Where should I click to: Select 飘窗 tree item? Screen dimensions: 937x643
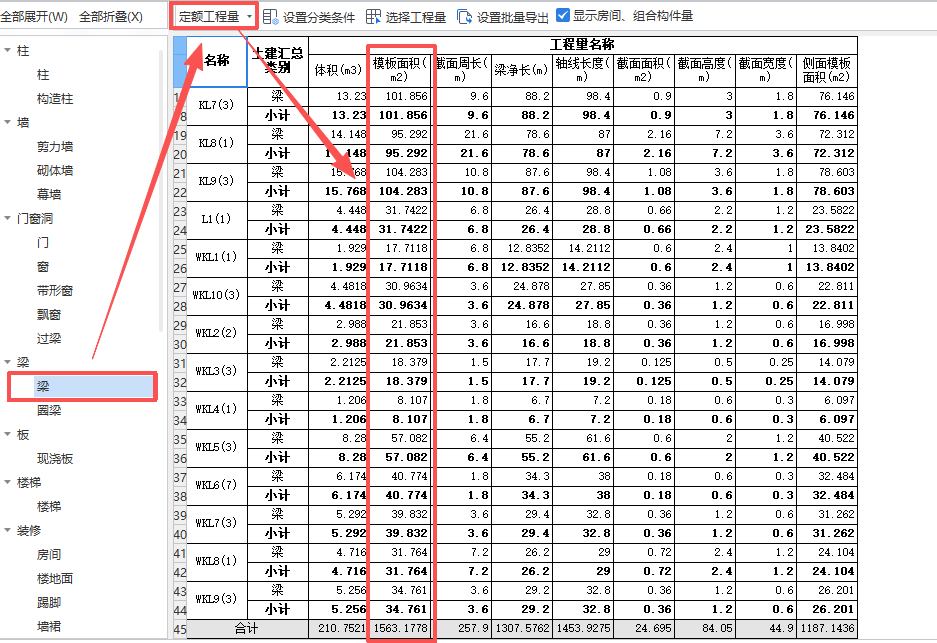point(49,314)
